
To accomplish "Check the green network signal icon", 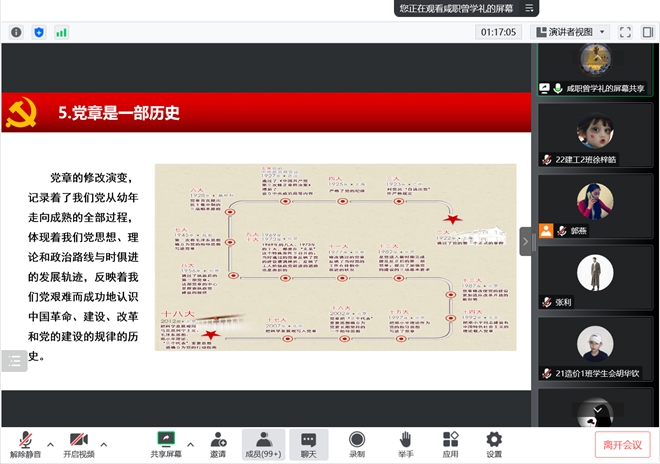I will (61, 32).
